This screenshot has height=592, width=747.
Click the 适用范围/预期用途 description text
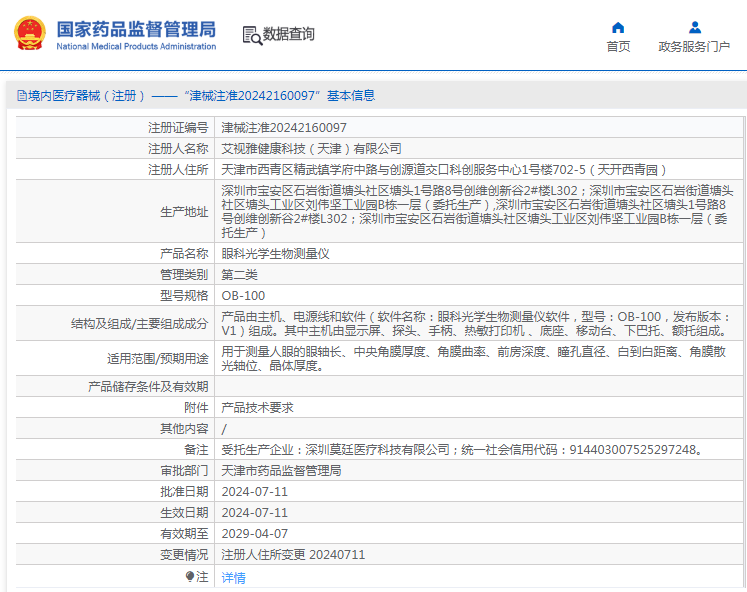(474, 358)
